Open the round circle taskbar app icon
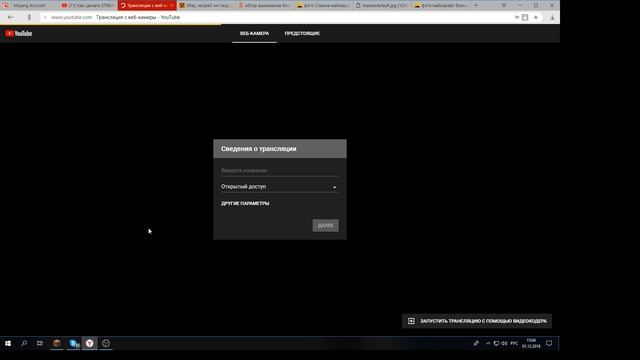 click(x=106, y=343)
